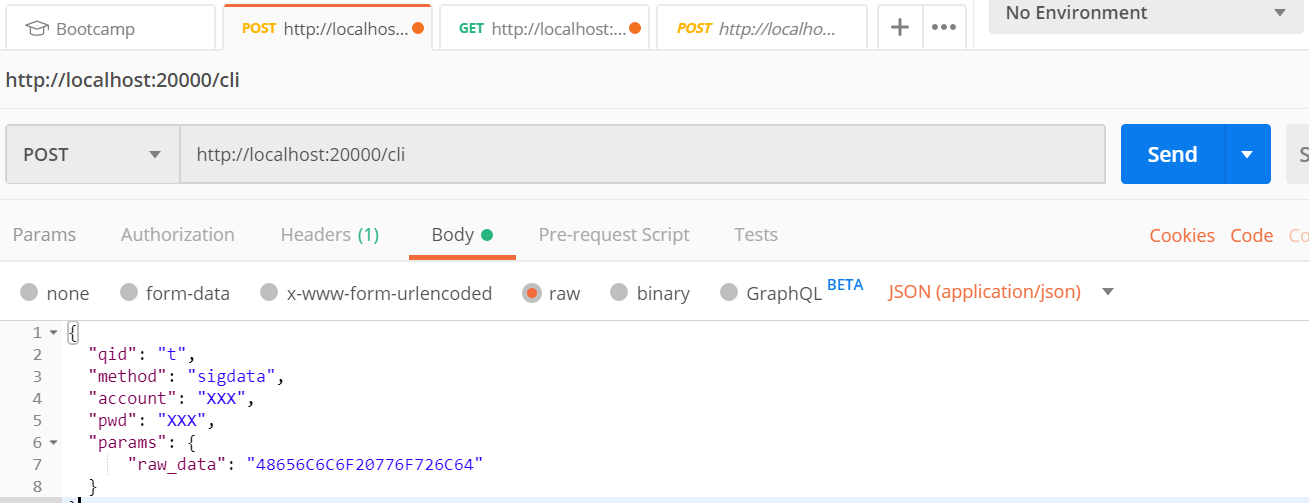Select the none body radio button
The height and width of the screenshot is (503, 1309).
pyautogui.click(x=29, y=293)
